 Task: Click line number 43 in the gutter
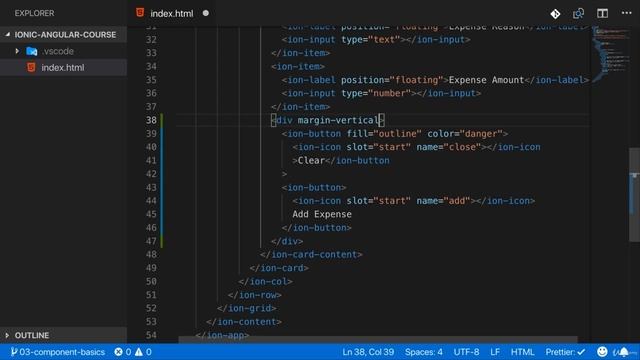point(151,187)
